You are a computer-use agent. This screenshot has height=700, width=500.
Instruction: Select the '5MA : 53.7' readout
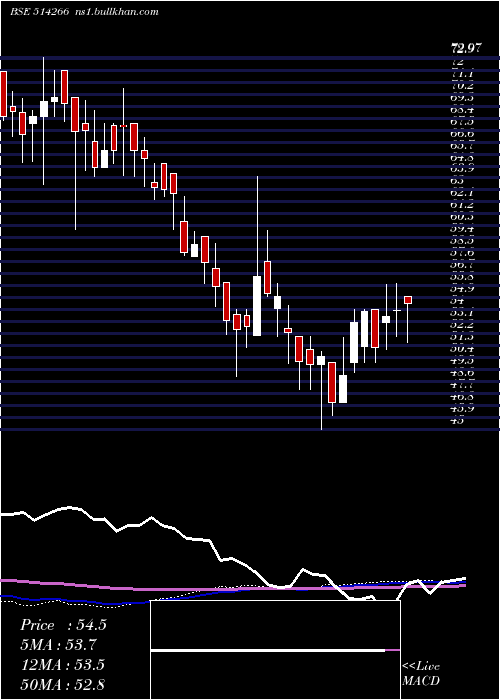tap(58, 645)
